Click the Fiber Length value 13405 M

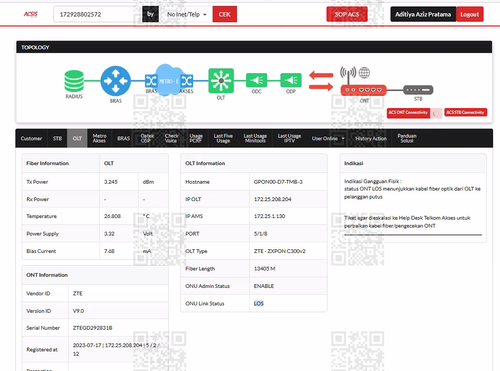click(264, 269)
